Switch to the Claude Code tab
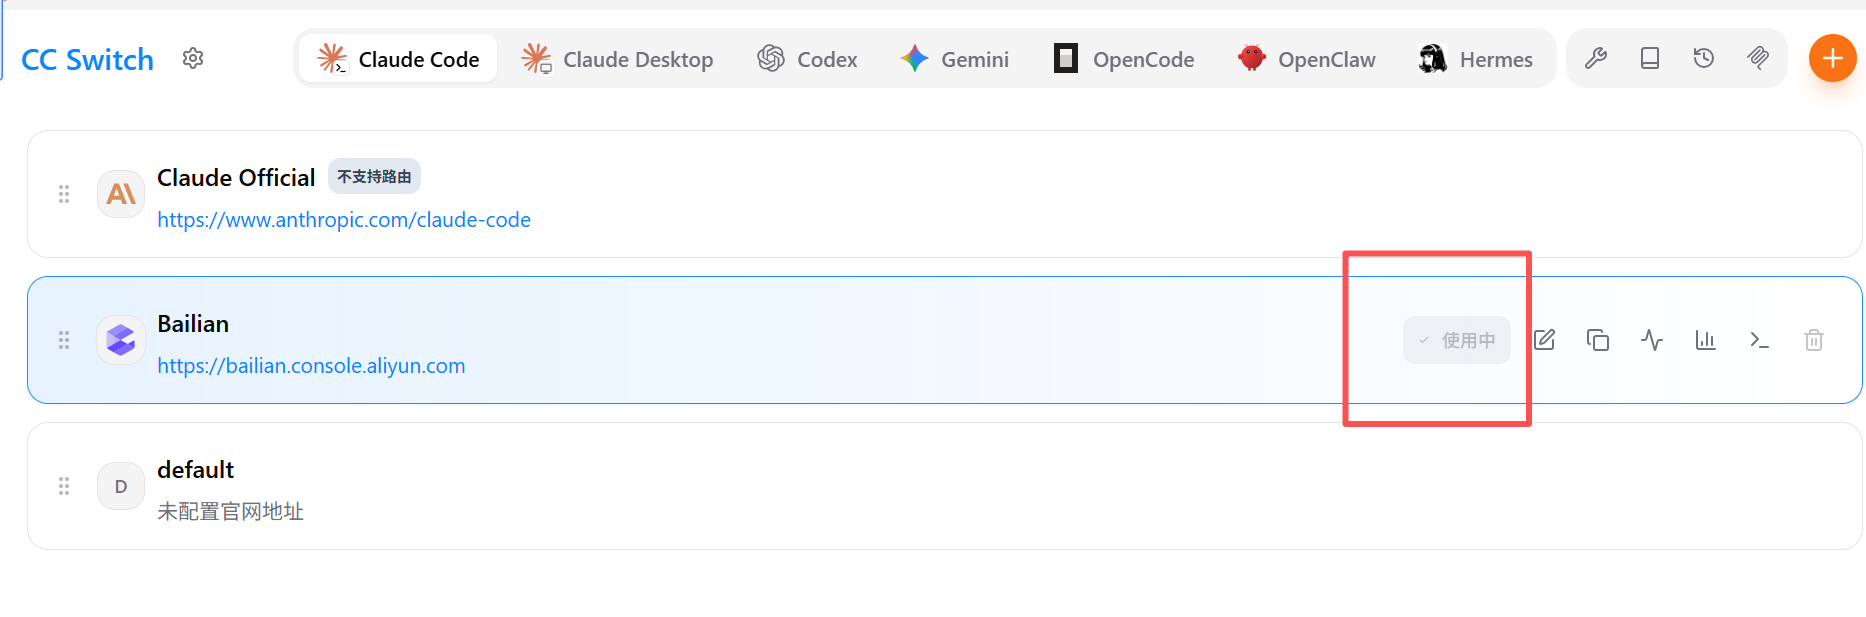The image size is (1866, 617). click(x=398, y=59)
